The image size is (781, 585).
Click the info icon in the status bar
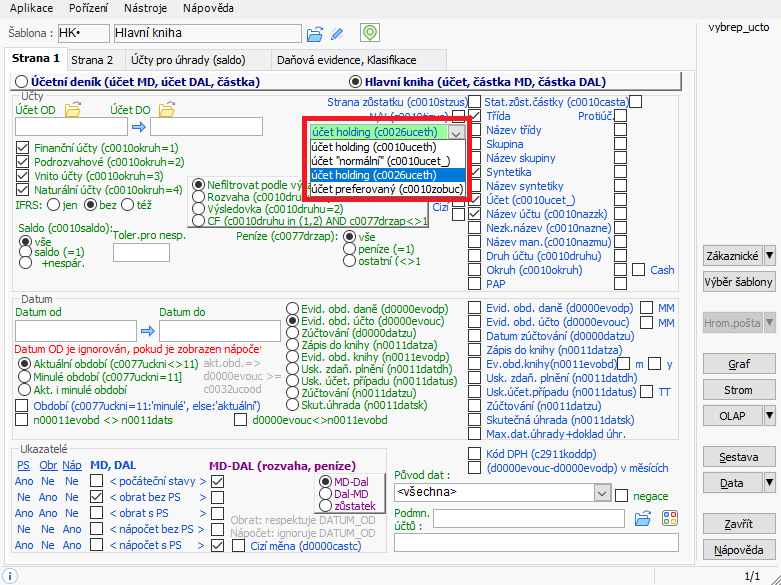click(x=8, y=577)
